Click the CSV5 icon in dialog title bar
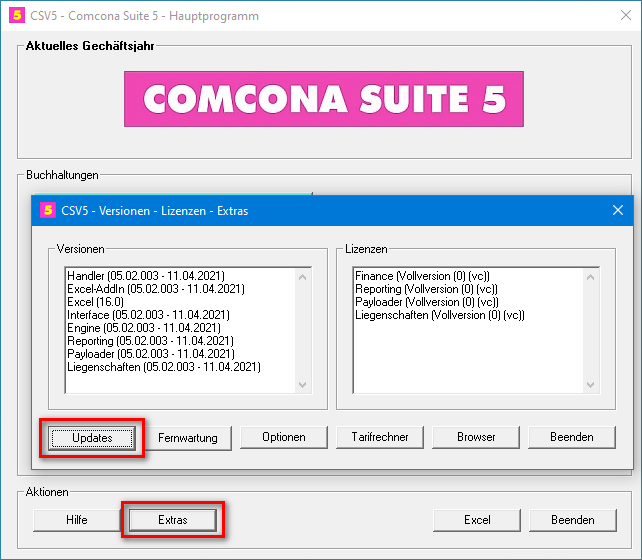This screenshot has height=560, width=642. pos(48,210)
